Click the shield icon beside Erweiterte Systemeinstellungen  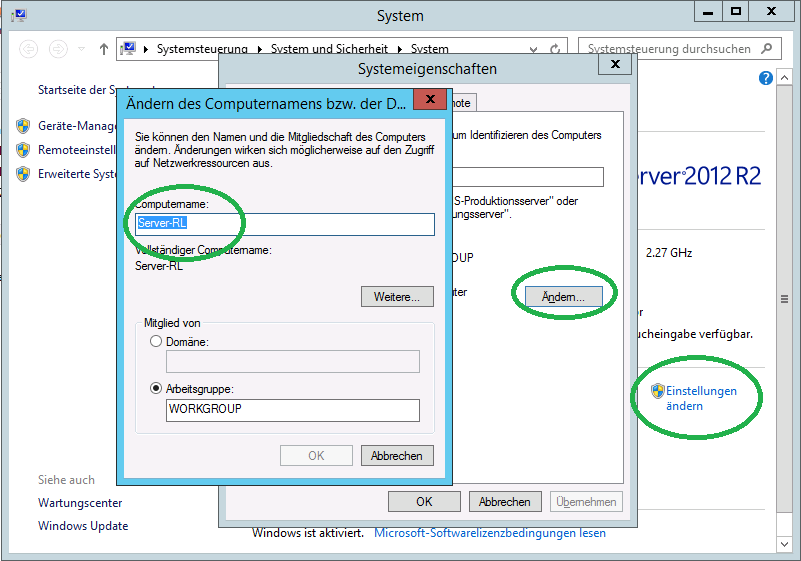point(23,174)
